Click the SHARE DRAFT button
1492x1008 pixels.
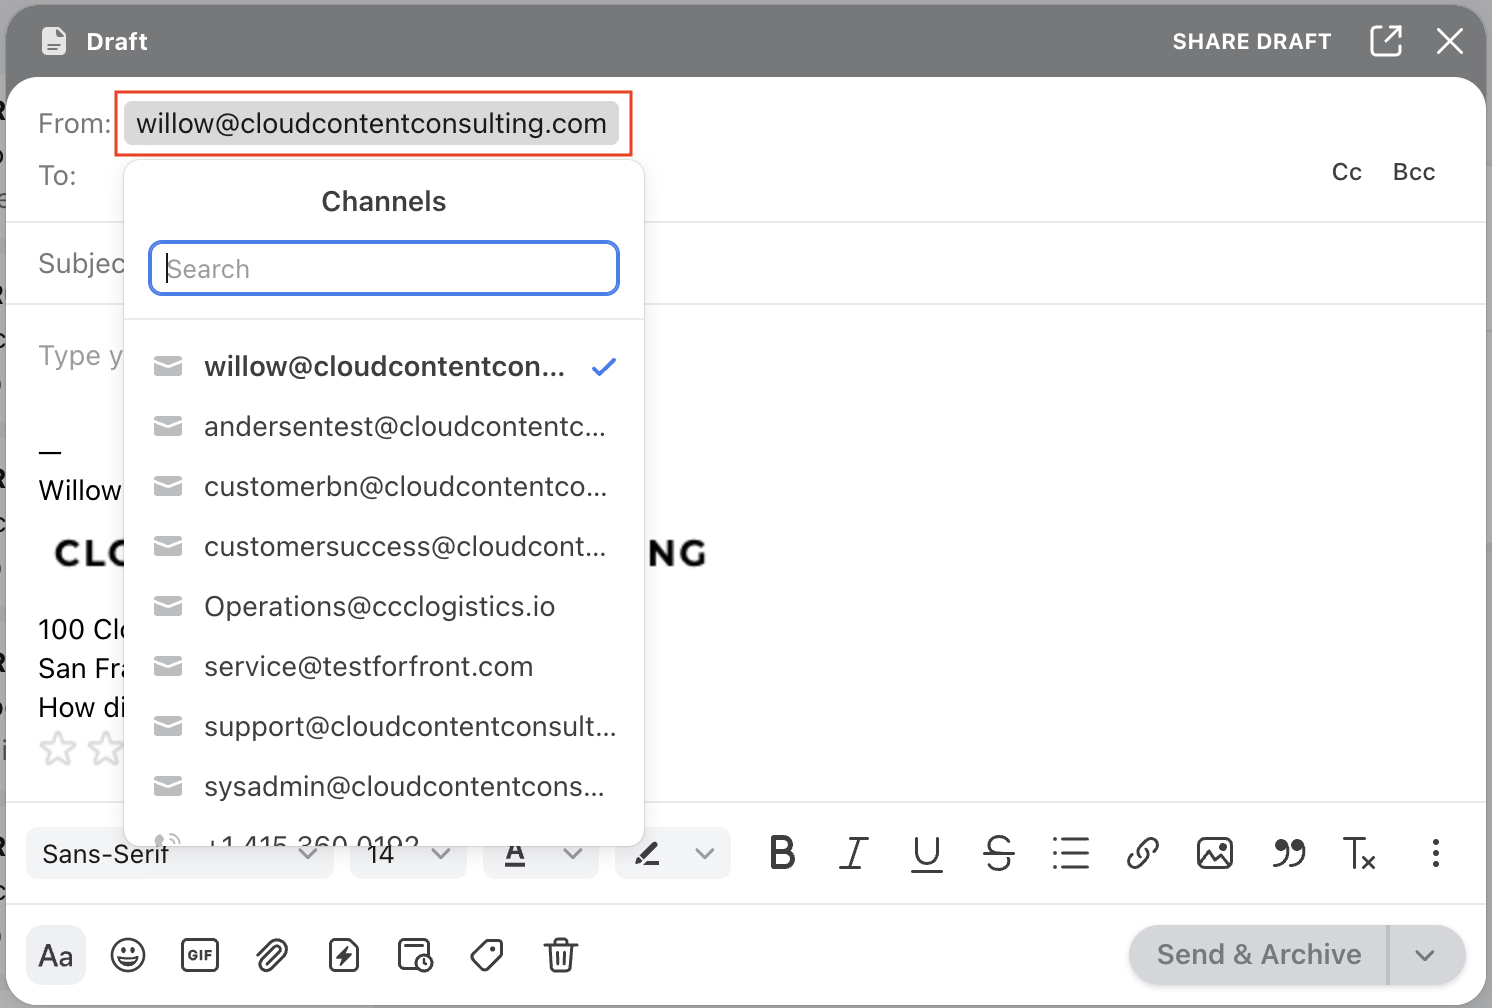coord(1251,41)
